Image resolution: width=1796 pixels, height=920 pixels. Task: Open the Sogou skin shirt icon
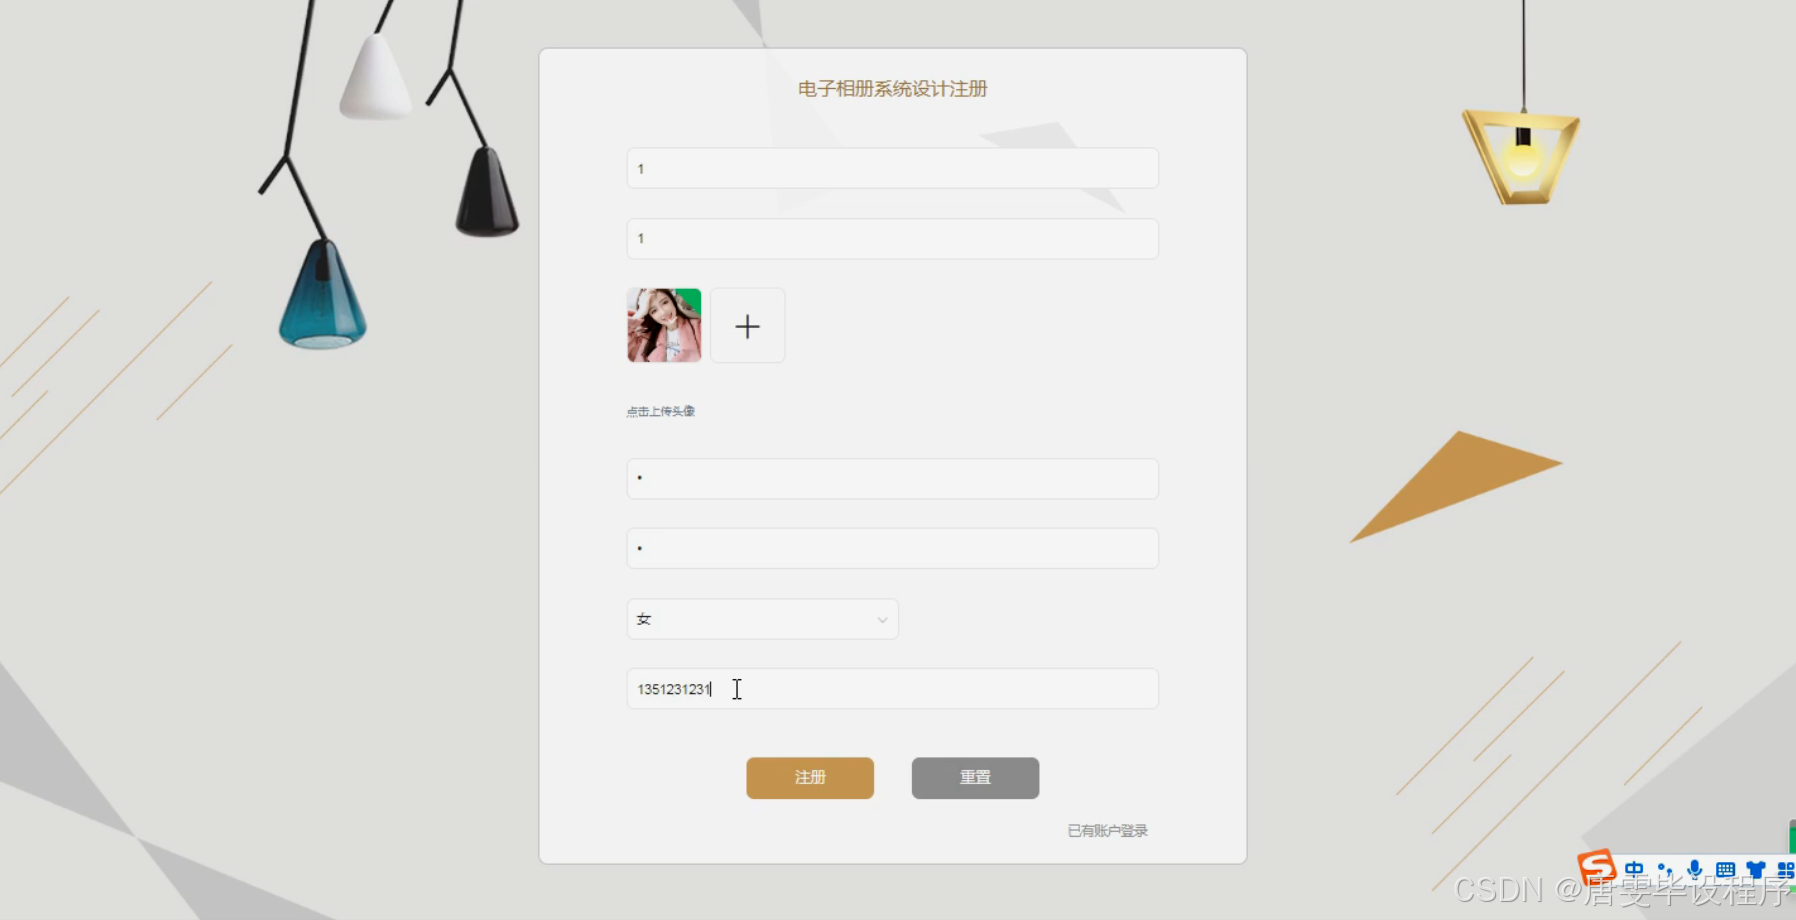[x=1756, y=869]
